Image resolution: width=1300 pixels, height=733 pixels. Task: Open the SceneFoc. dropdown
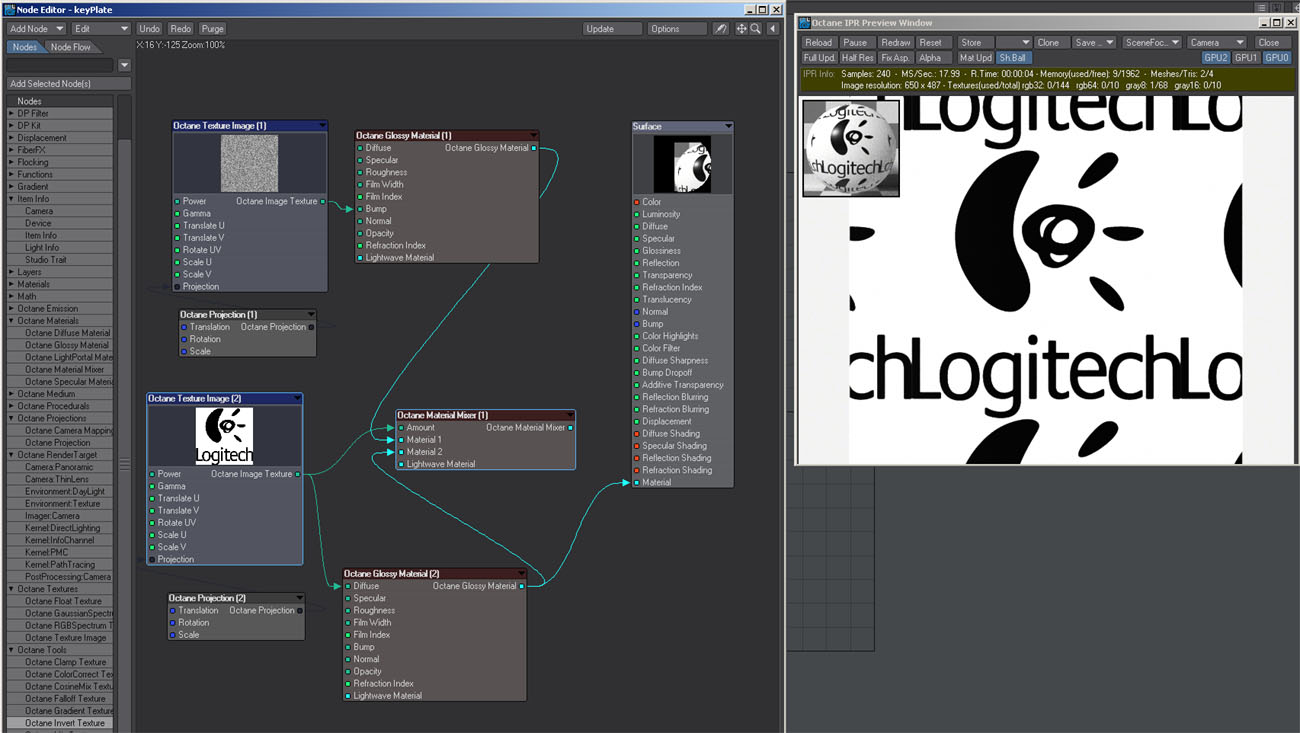[x=1152, y=43]
